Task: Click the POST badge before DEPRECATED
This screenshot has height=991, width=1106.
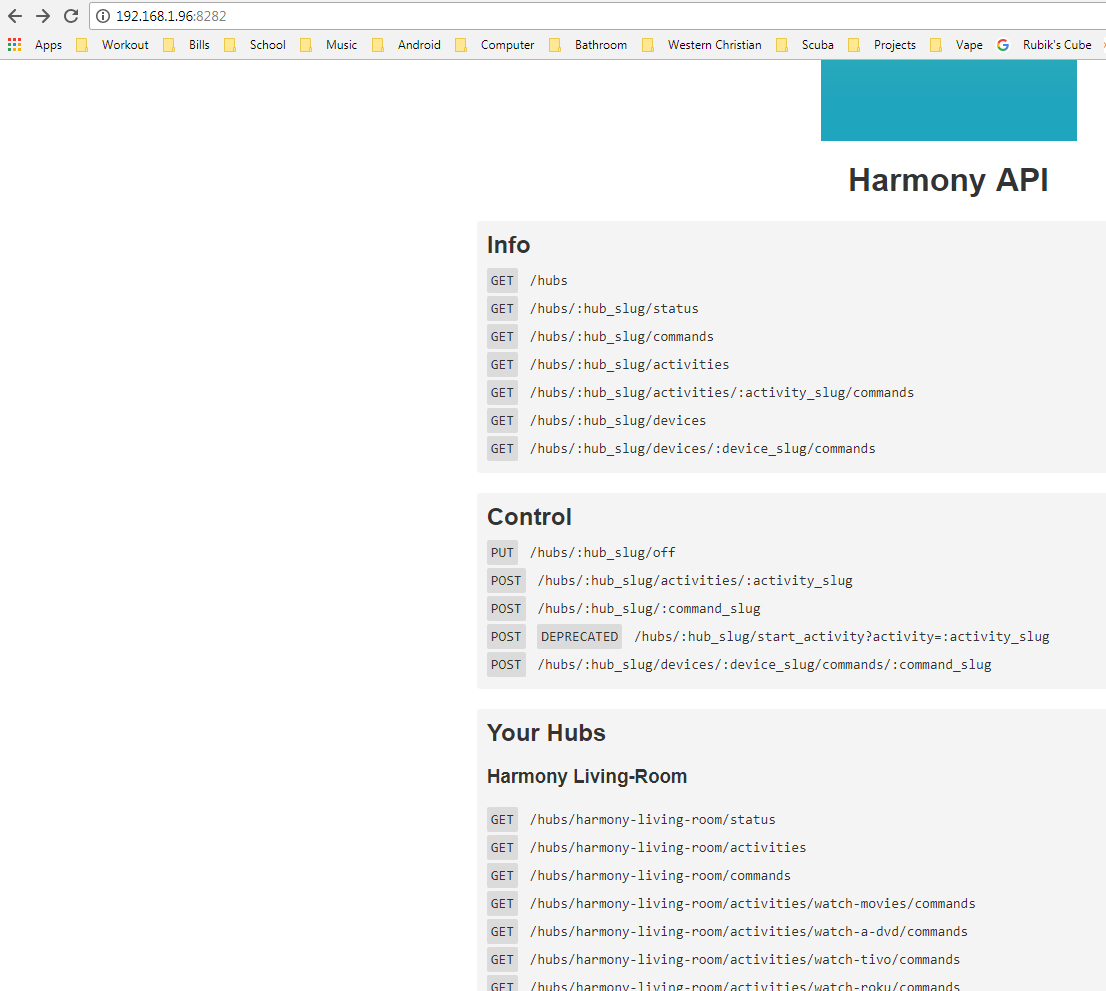Action: [x=506, y=637]
